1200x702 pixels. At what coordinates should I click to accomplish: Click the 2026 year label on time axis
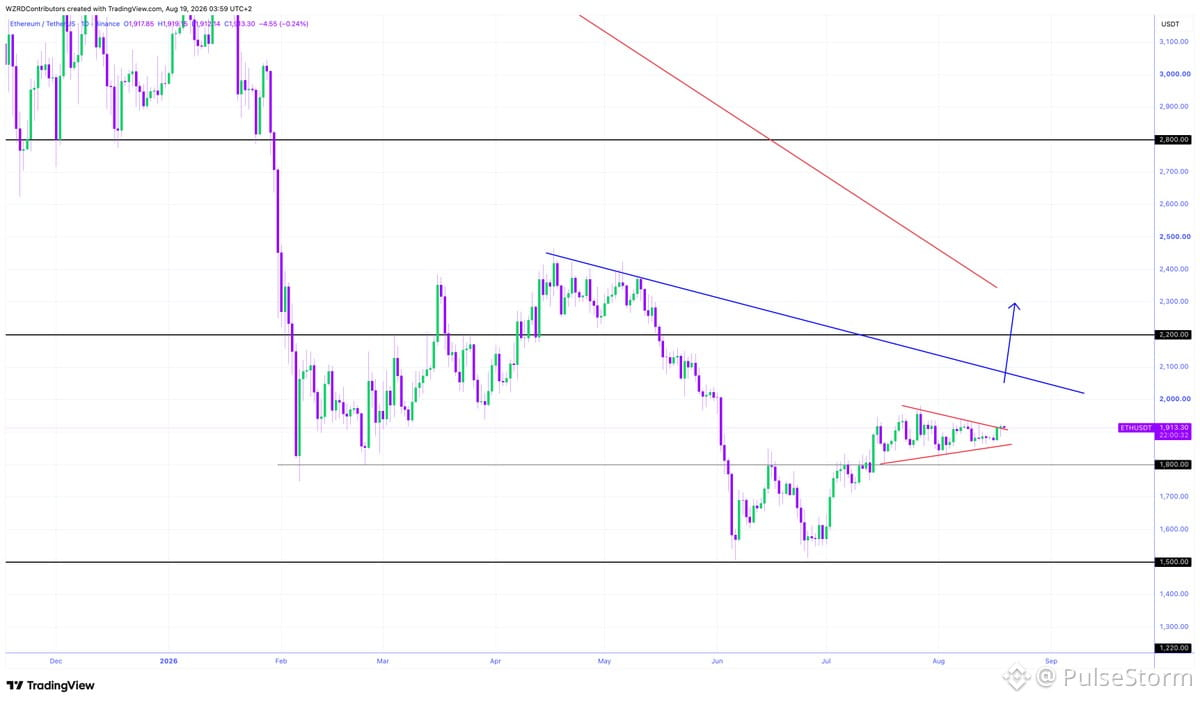coord(169,661)
